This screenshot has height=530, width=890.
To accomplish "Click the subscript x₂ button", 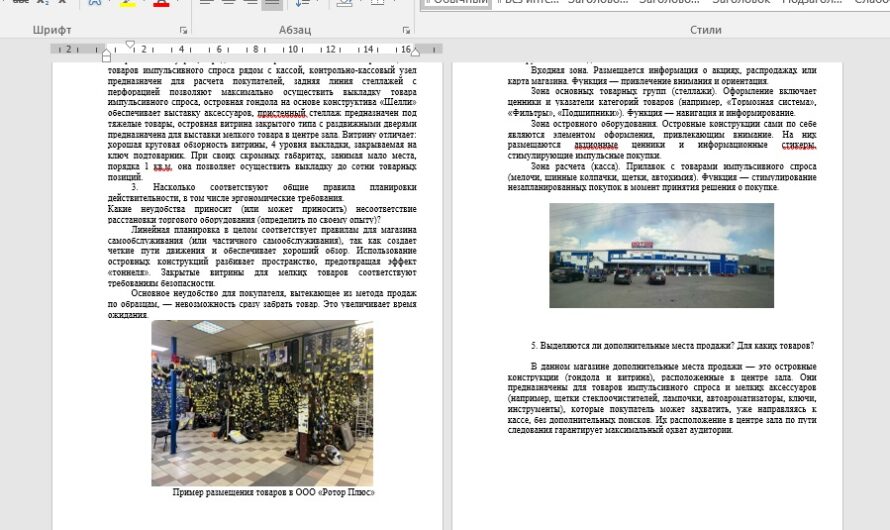I will [43, 3].
